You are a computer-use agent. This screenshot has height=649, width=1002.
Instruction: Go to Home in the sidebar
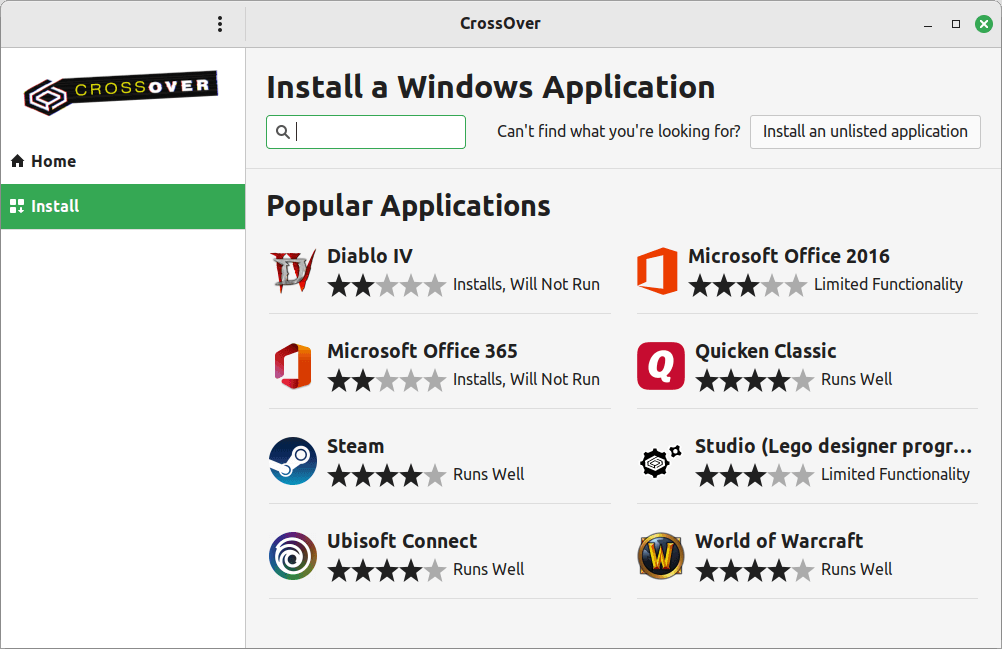pos(53,161)
